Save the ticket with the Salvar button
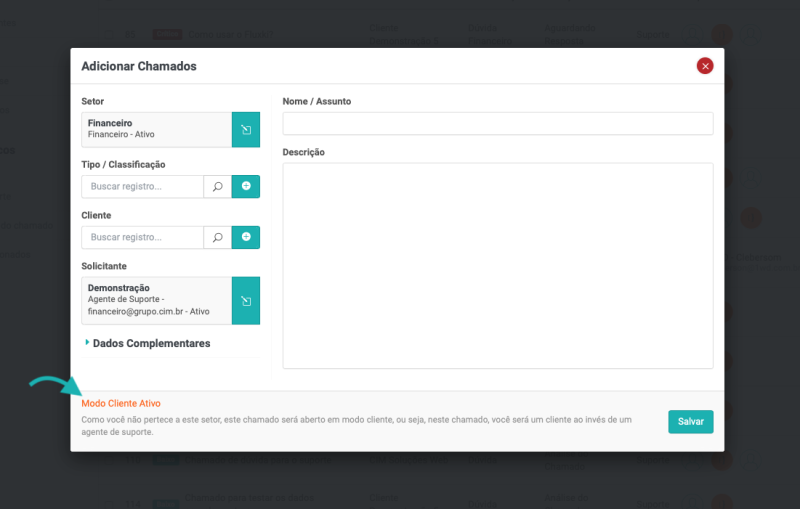 point(690,421)
